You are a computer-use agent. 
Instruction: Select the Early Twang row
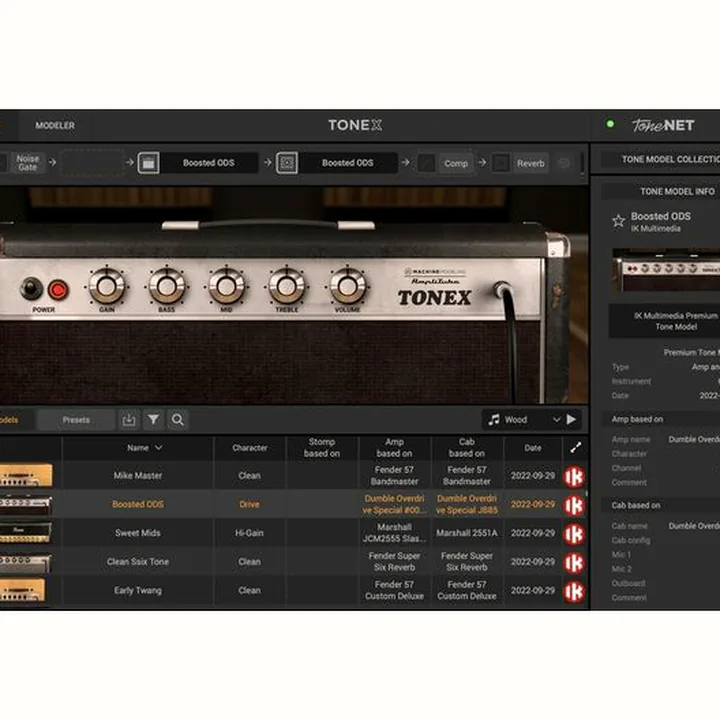294,591
